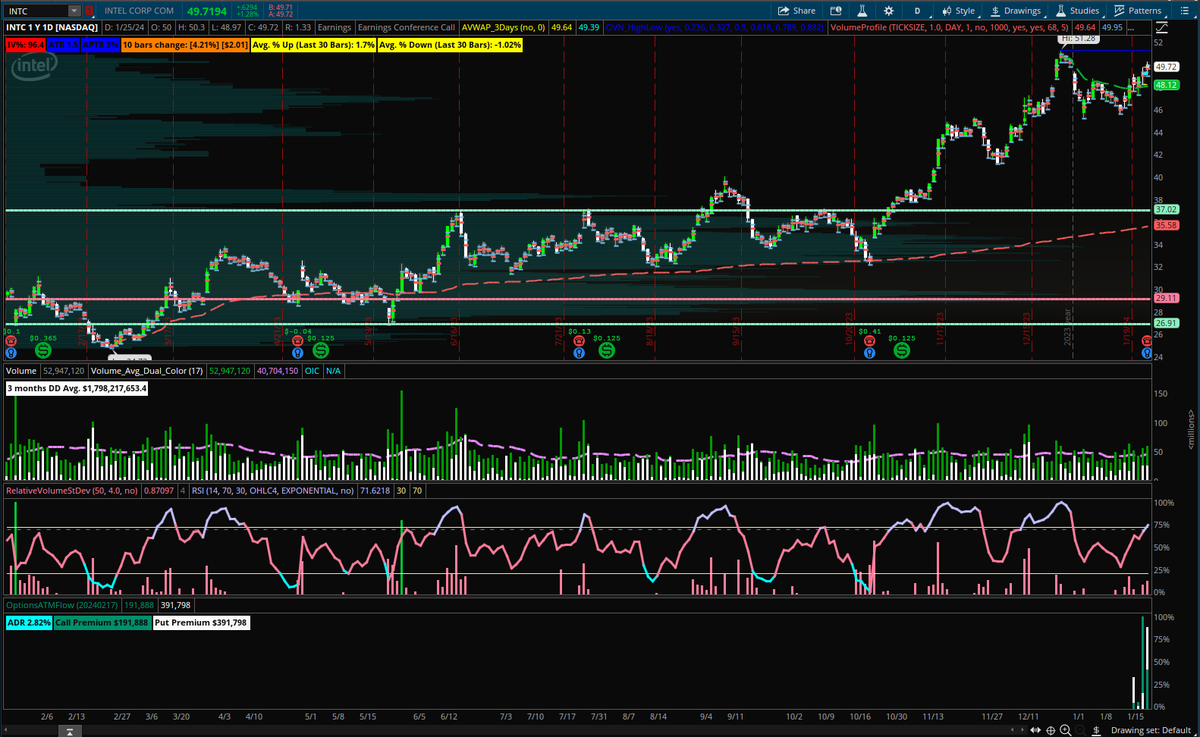Click the green dividend icon near 5/1
The image size is (1200, 737).
click(x=320, y=352)
